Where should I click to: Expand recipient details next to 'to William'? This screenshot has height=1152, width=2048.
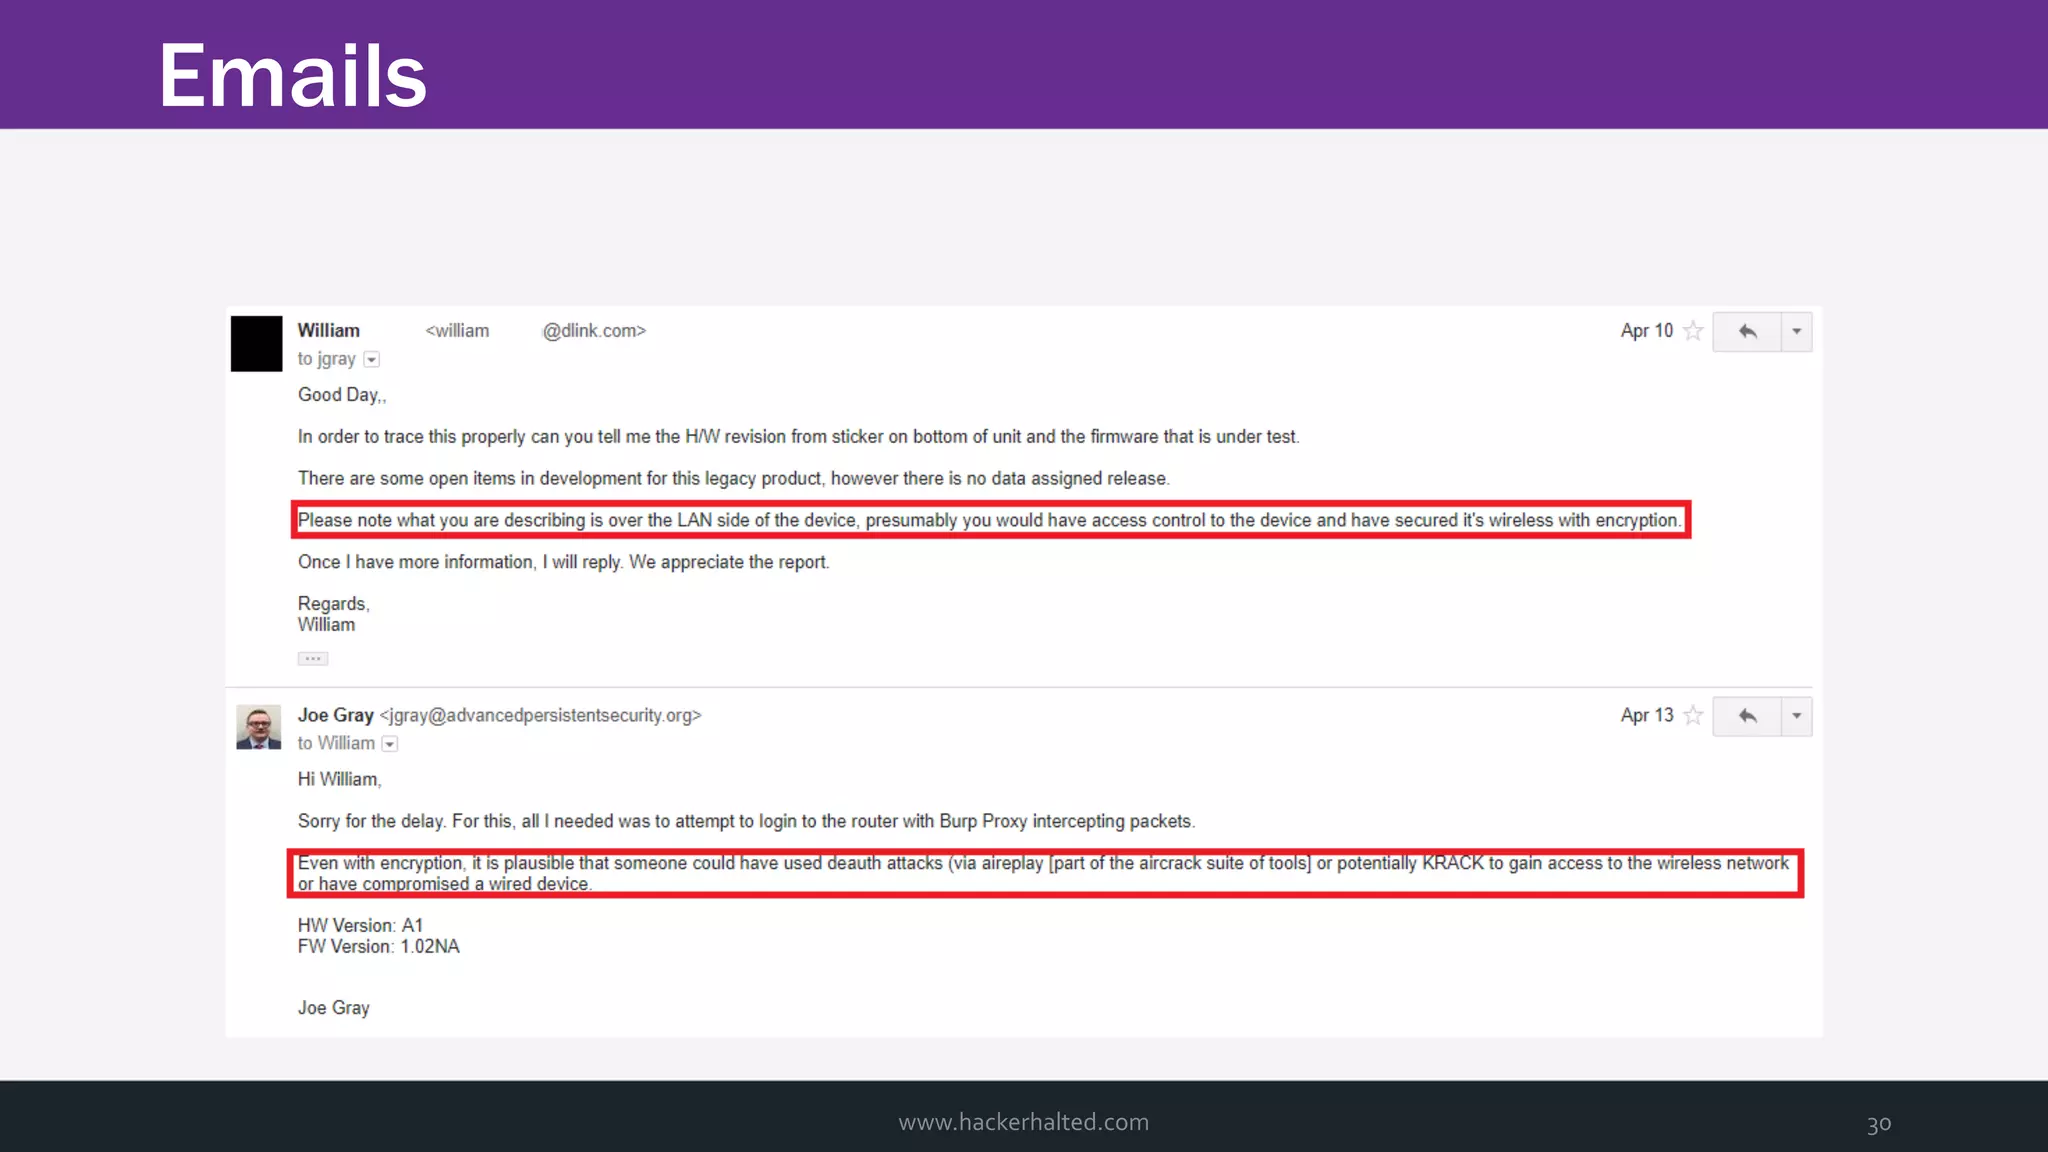coord(390,744)
